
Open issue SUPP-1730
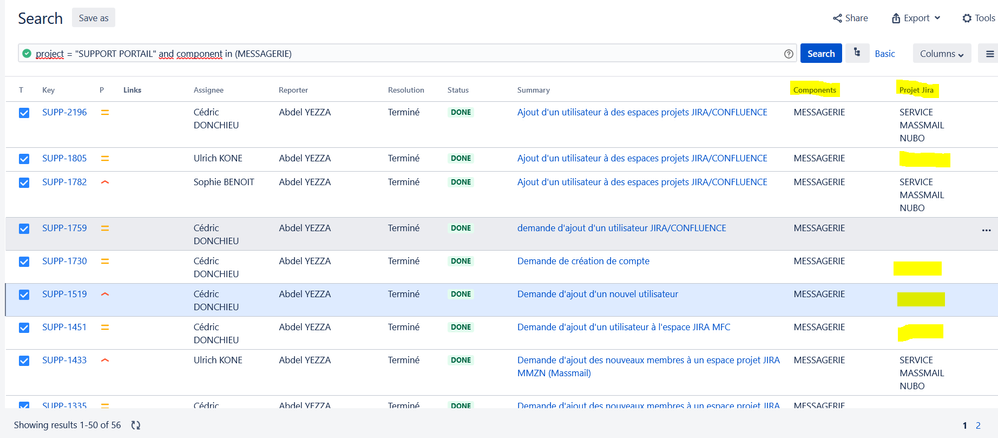point(64,261)
